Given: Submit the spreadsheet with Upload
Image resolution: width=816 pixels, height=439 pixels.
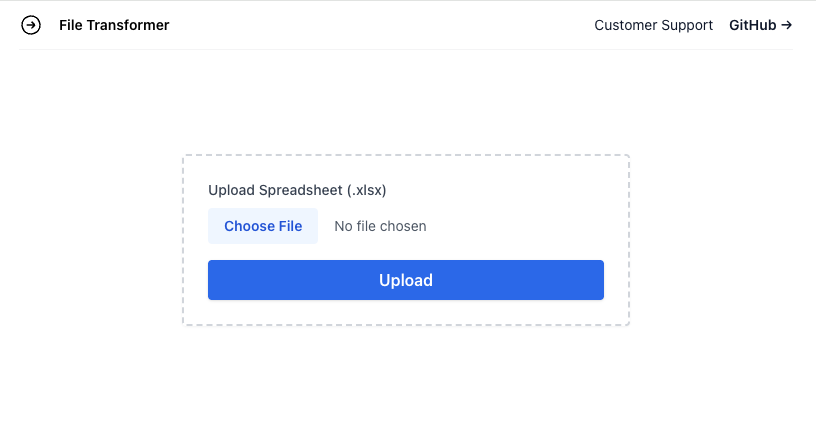Looking at the screenshot, I should pos(406,280).
